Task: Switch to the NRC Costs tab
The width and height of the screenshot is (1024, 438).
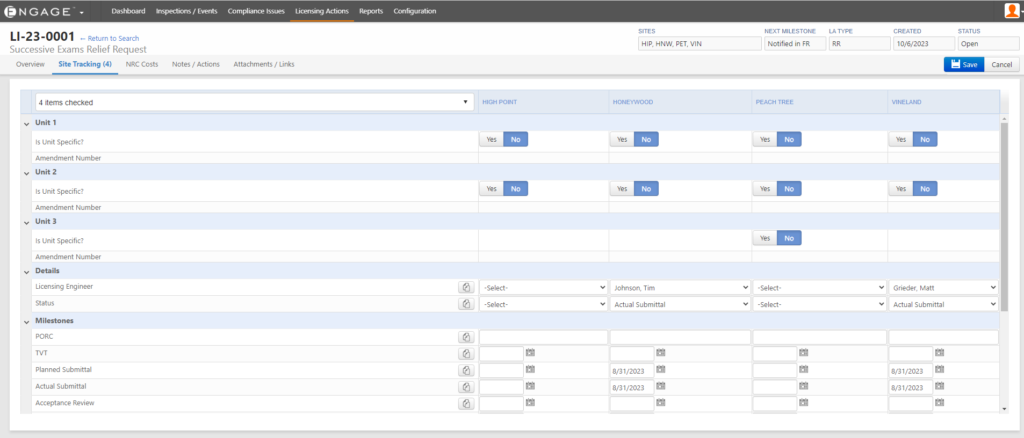Action: coord(142,64)
